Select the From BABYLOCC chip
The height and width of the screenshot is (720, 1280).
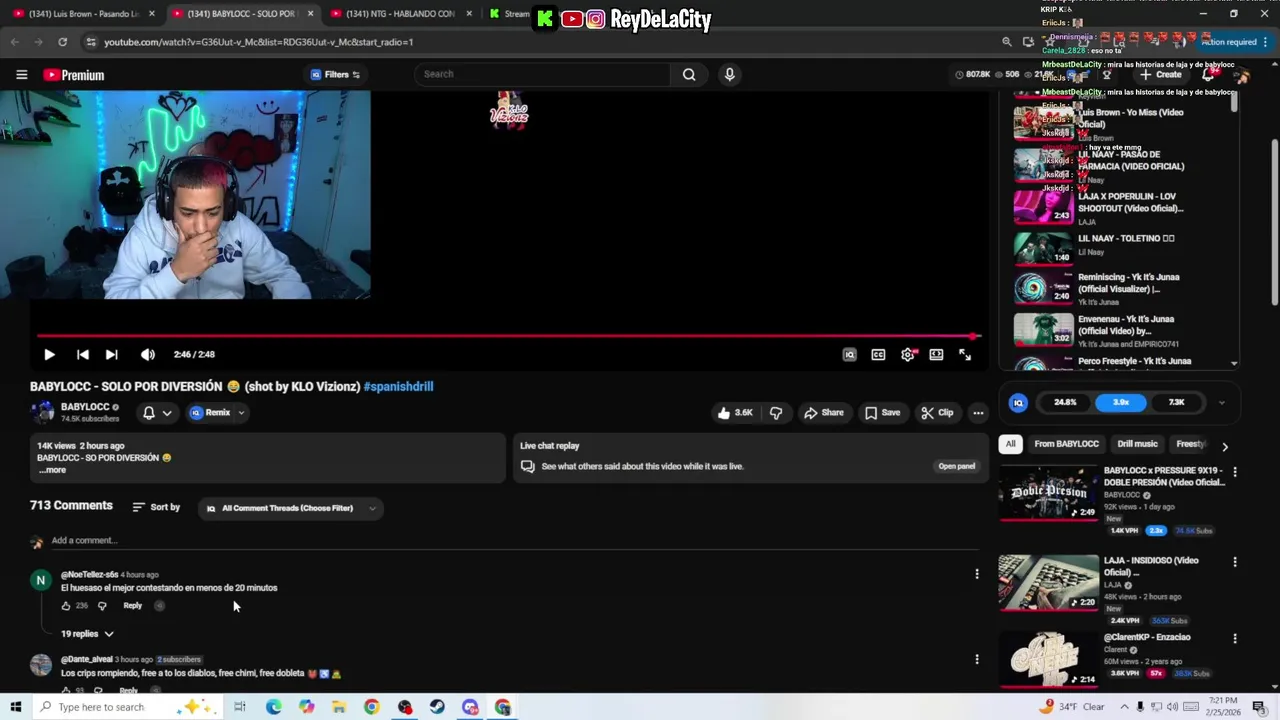tap(1066, 444)
